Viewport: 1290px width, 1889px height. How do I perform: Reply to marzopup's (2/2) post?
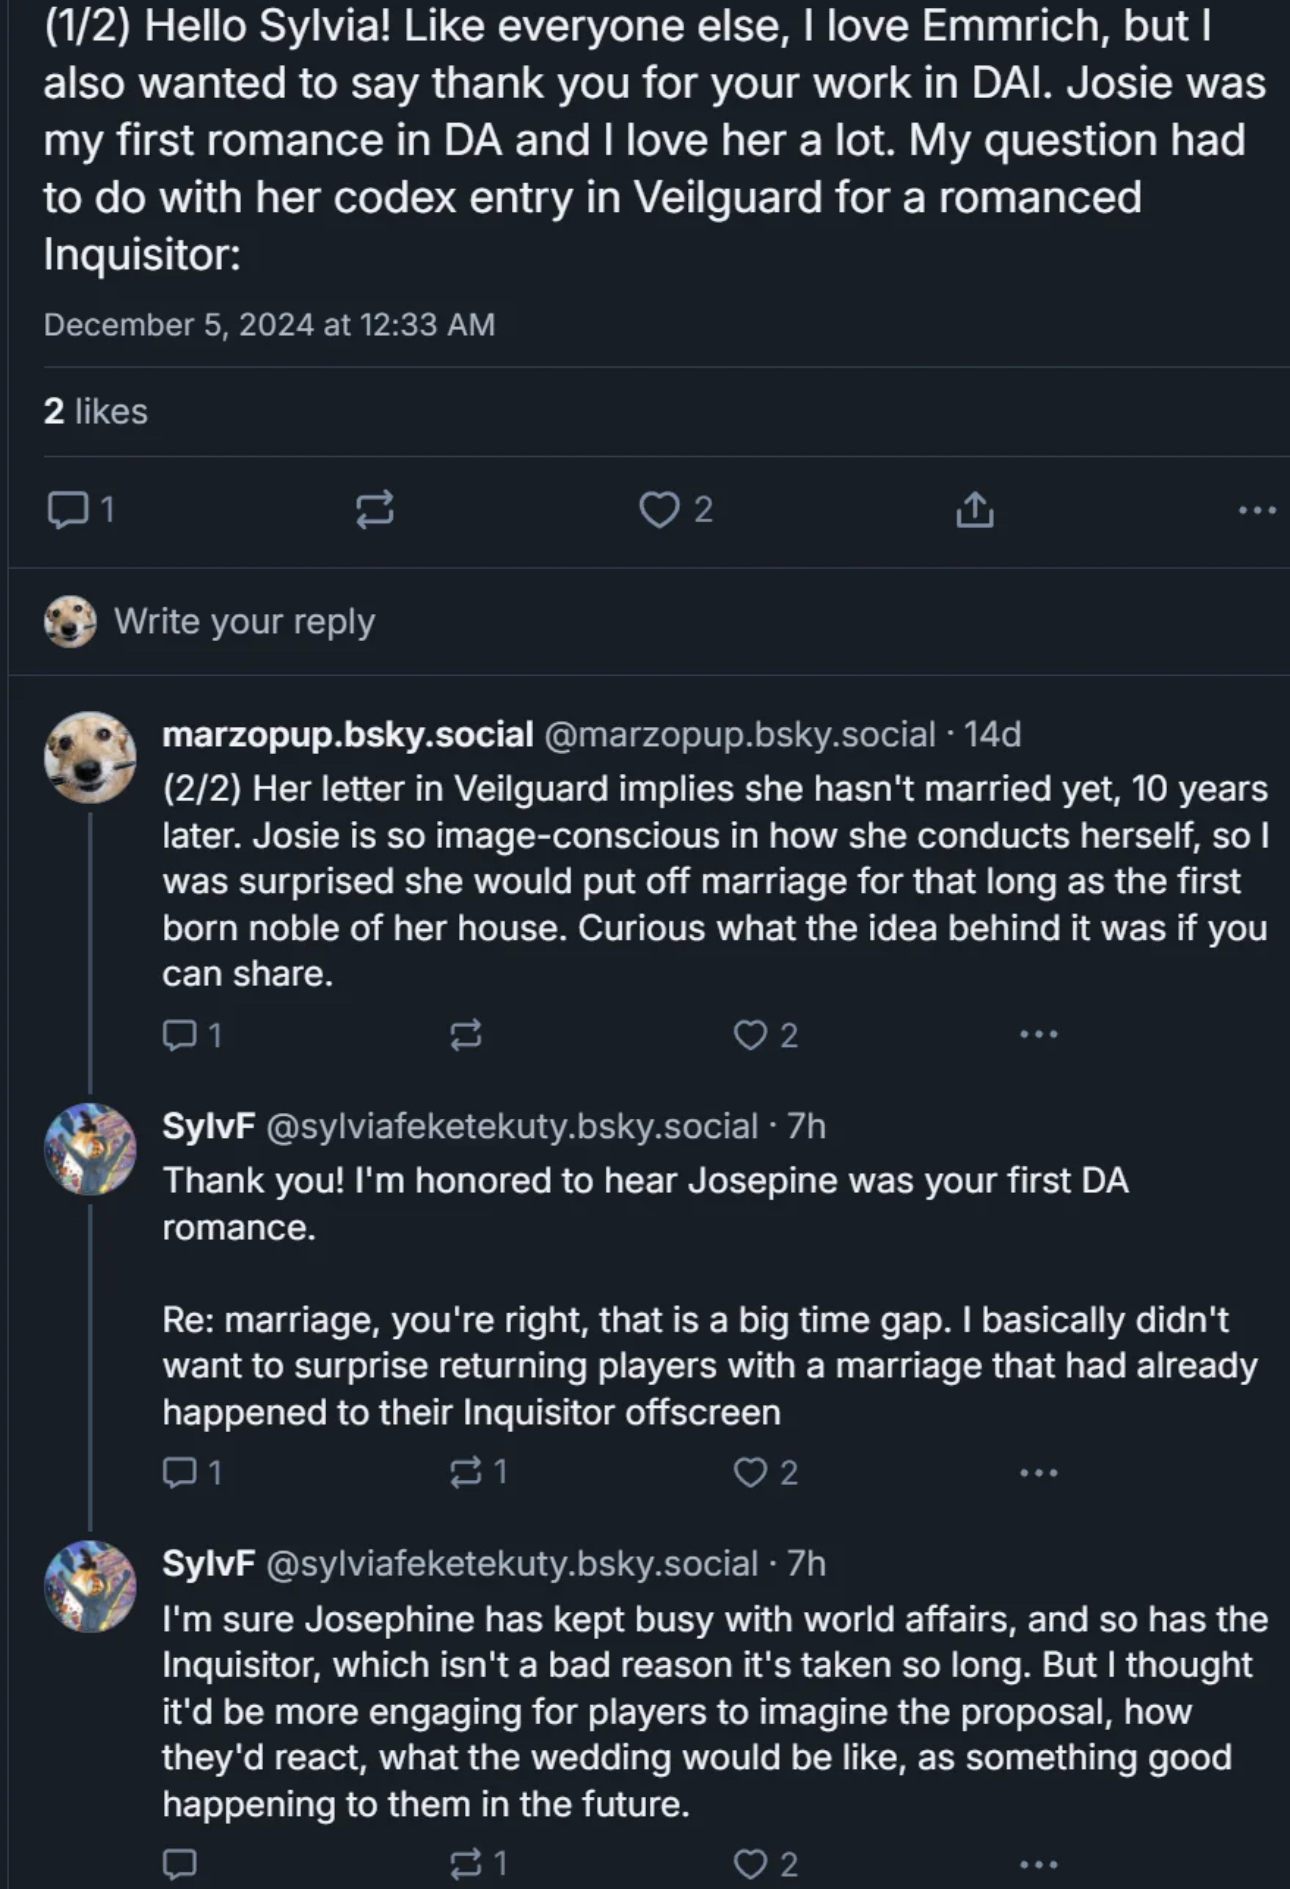[x=180, y=1034]
